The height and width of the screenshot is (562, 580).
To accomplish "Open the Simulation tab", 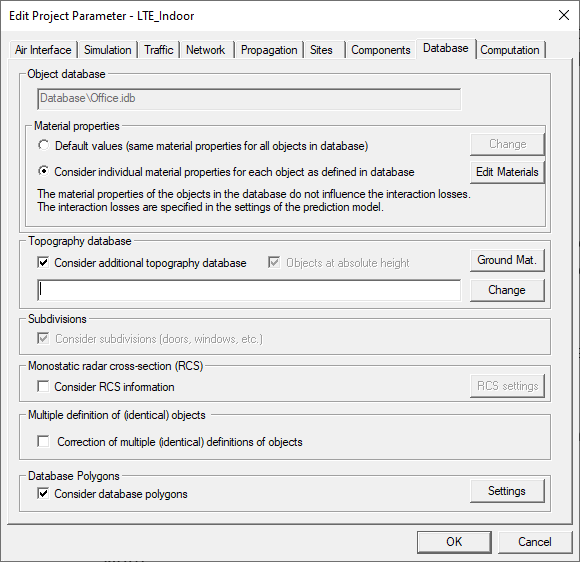I will coord(108,50).
